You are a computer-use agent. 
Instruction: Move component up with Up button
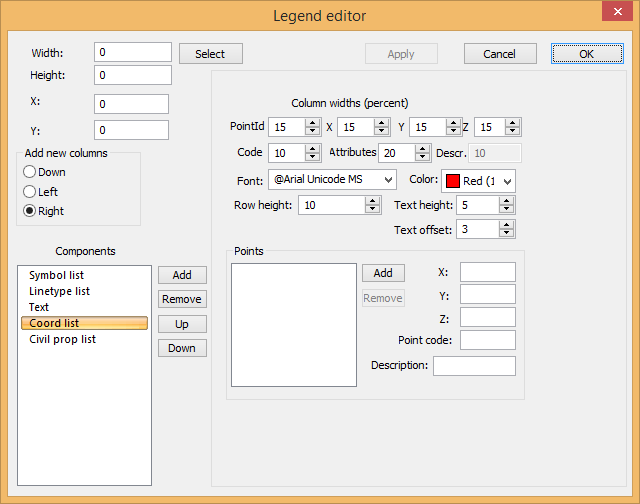click(182, 324)
